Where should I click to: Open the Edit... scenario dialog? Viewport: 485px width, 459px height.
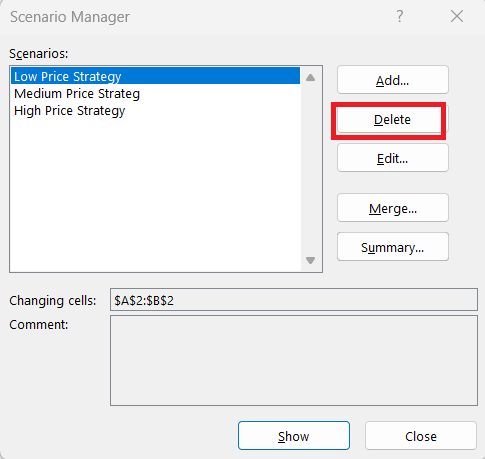coord(393,158)
